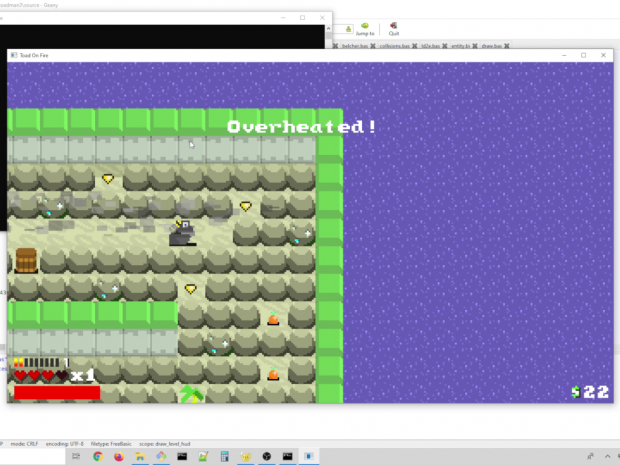Click the scroll-up arrow of the console window scrollbar

[x=328, y=29]
